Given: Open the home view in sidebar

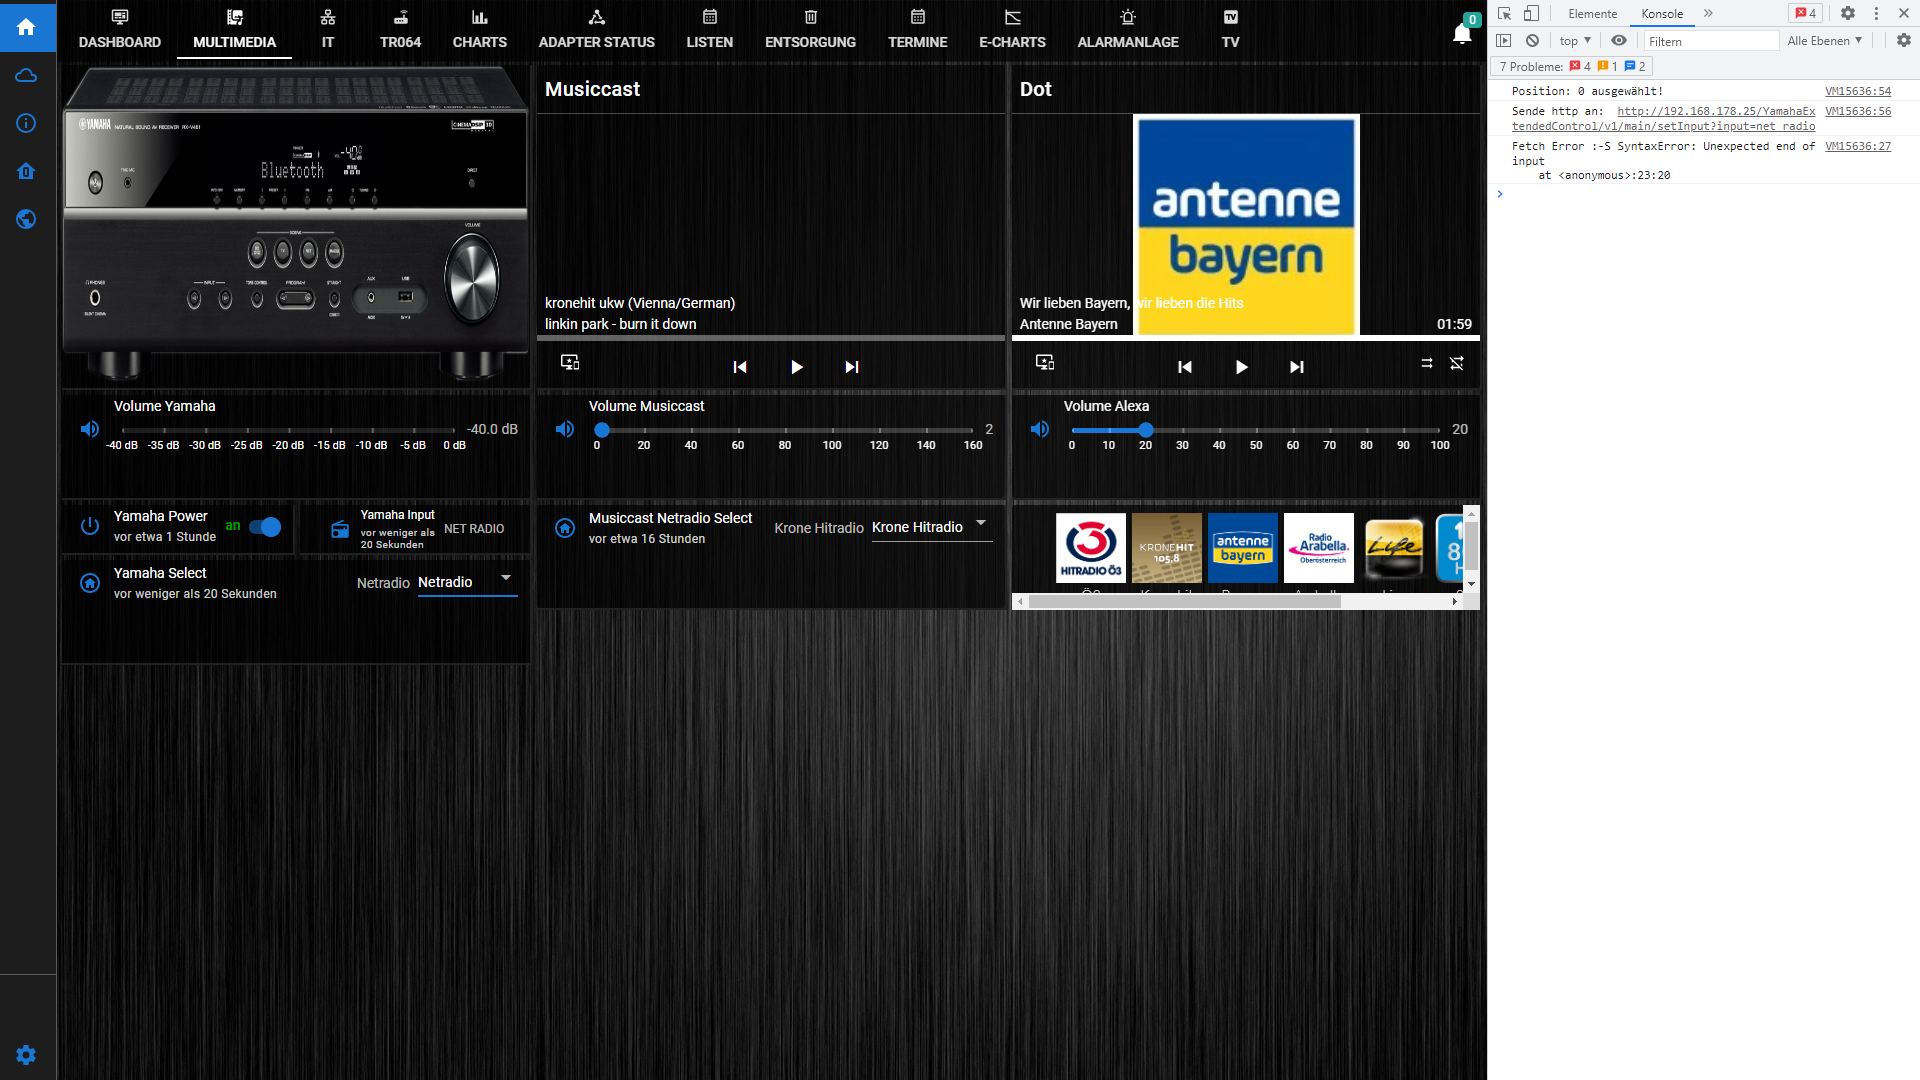Looking at the screenshot, I should pos(27,27).
